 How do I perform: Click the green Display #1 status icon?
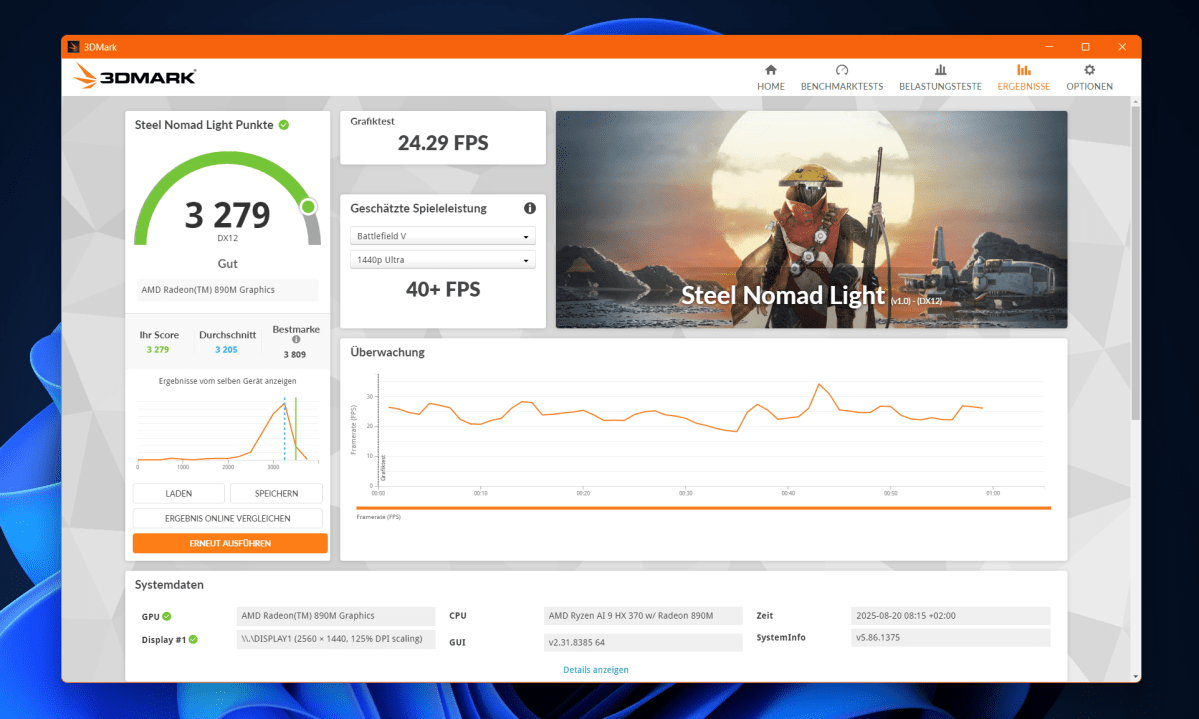pos(193,639)
